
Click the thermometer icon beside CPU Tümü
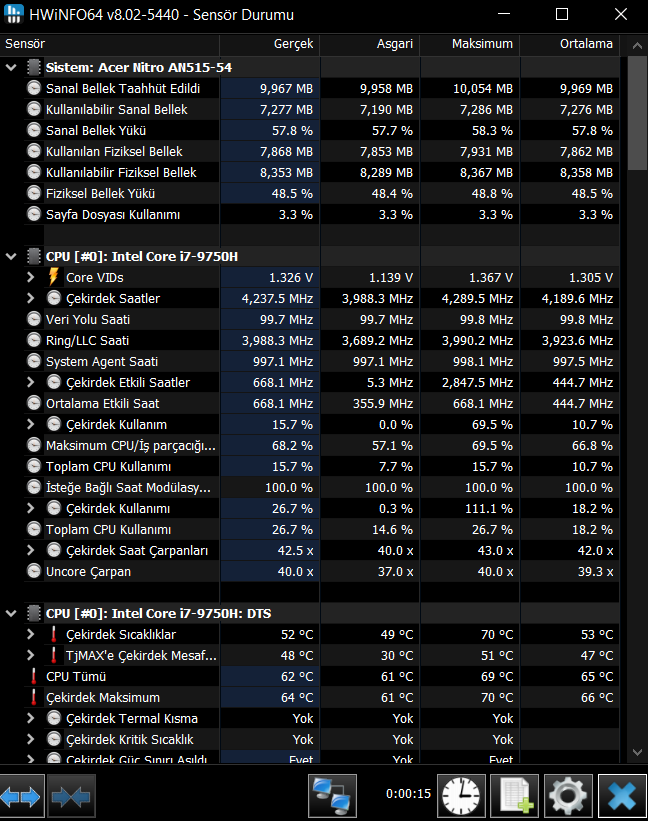pyautogui.click(x=34, y=676)
